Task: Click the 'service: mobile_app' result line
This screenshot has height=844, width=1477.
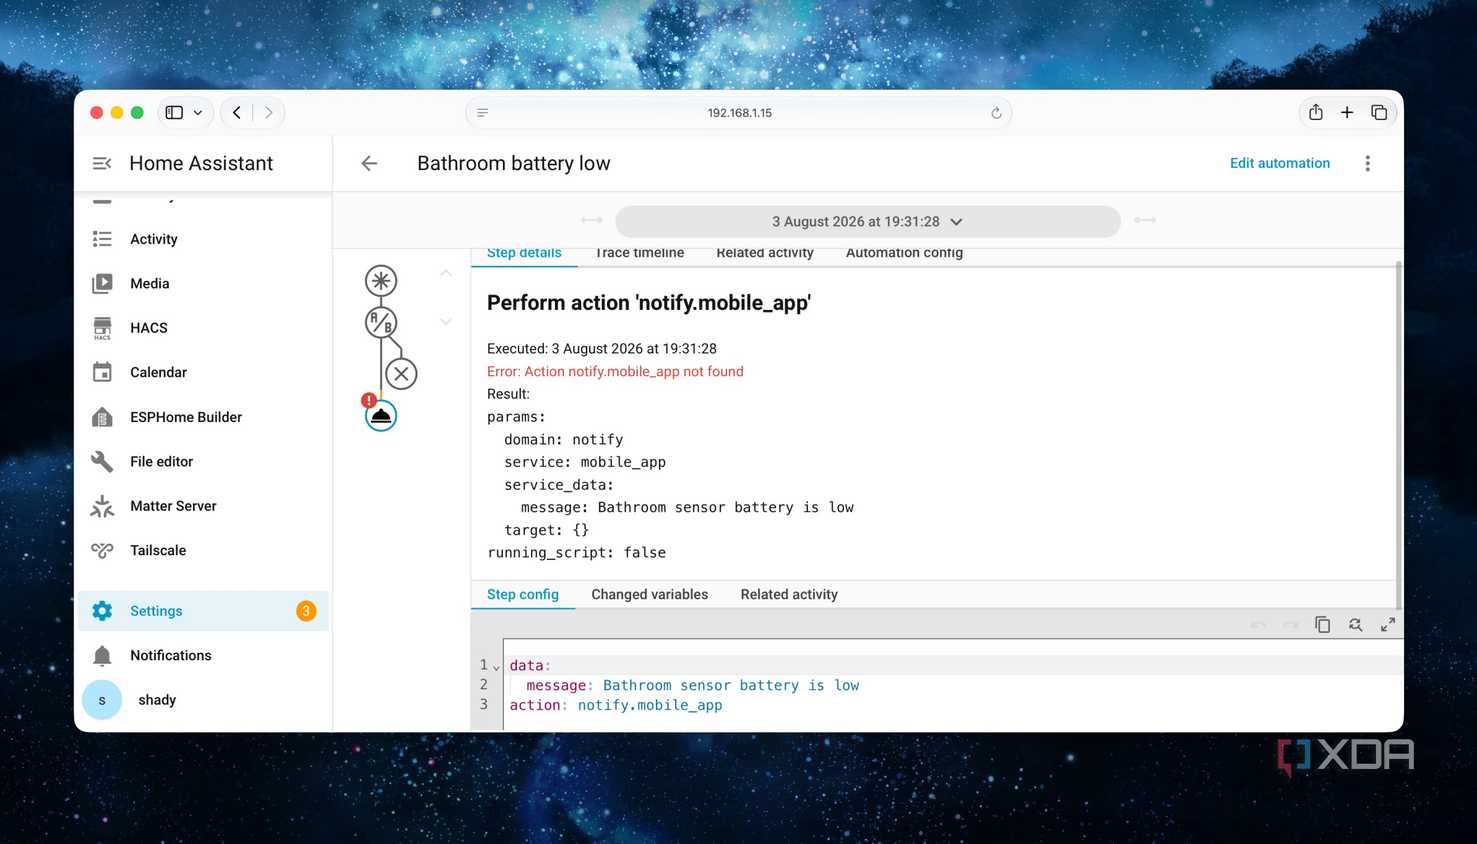Action: [585, 462]
